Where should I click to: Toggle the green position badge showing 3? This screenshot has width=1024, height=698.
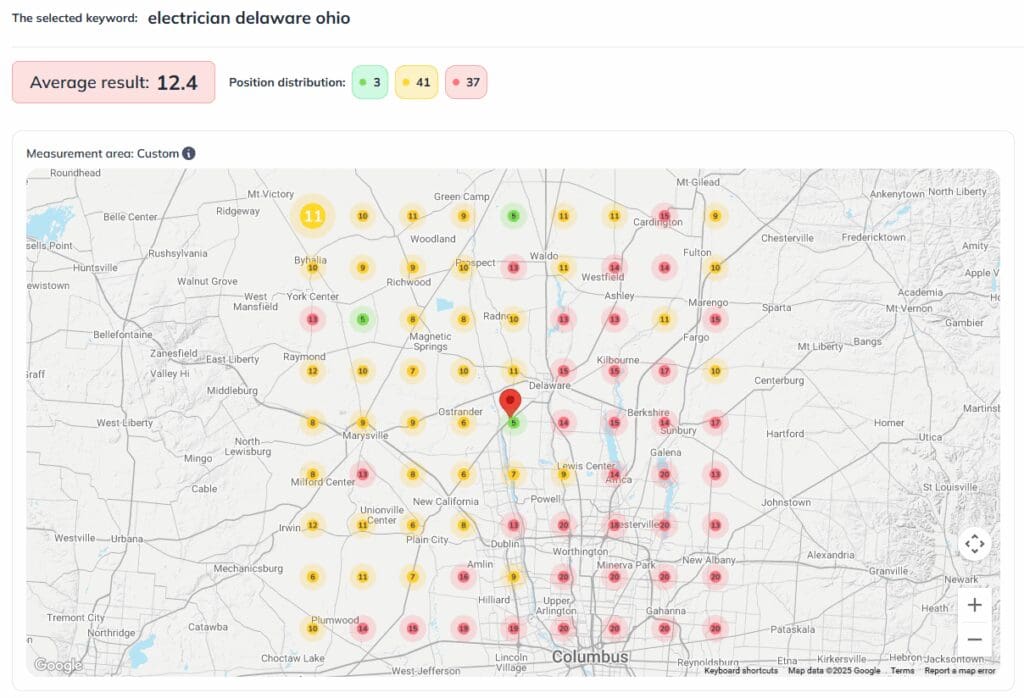coord(369,82)
